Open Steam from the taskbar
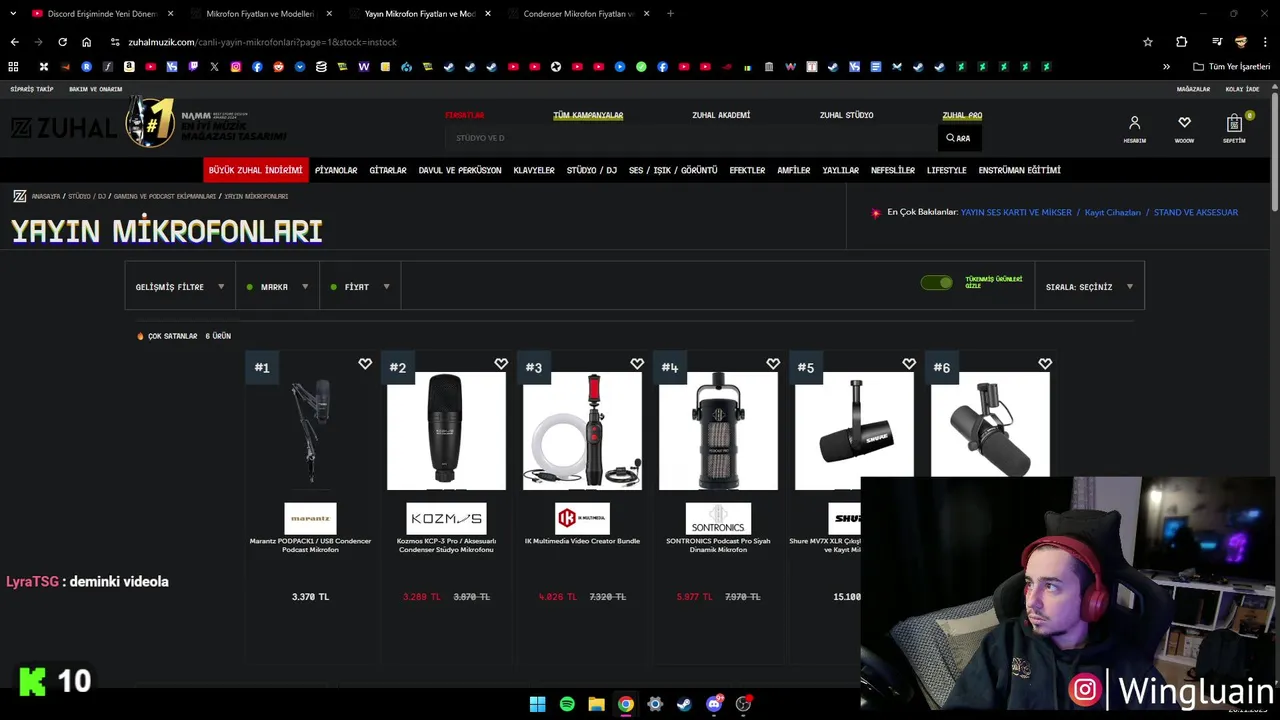Image resolution: width=1280 pixels, height=720 pixels. pos(684,704)
